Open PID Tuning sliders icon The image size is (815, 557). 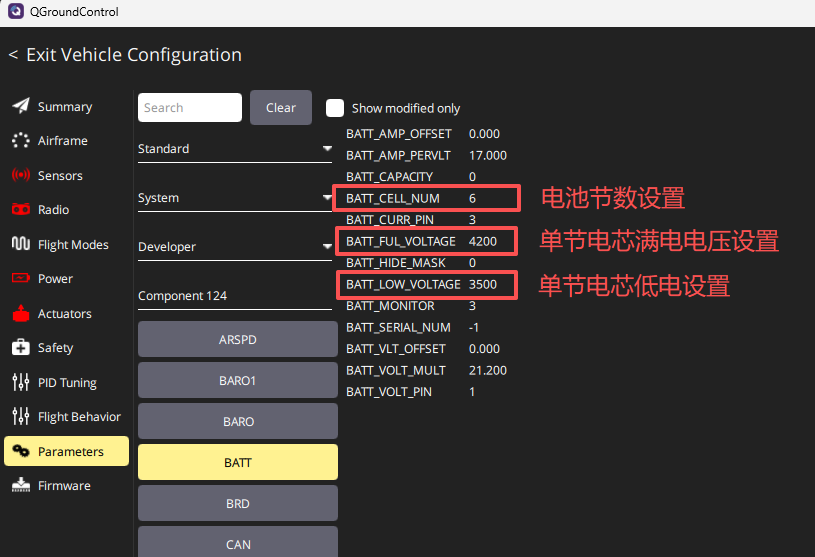[x=20, y=382]
